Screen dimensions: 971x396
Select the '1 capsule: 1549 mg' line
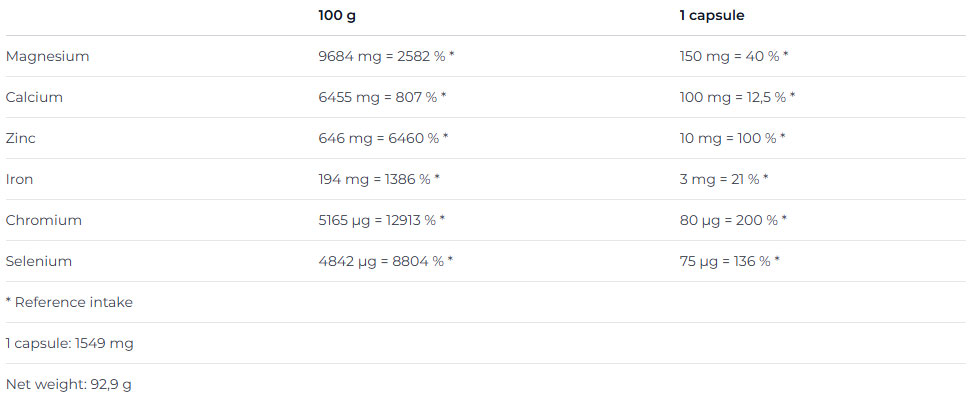pyautogui.click(x=69, y=343)
